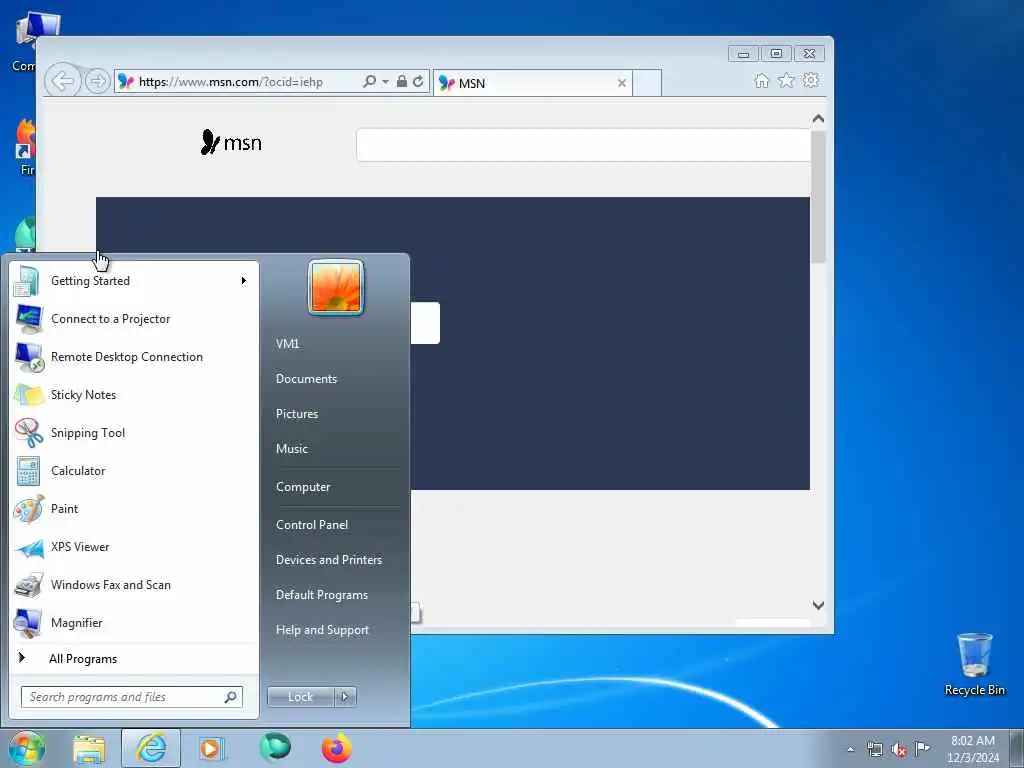
Task: Click the MSN page search field
Action: click(583, 145)
